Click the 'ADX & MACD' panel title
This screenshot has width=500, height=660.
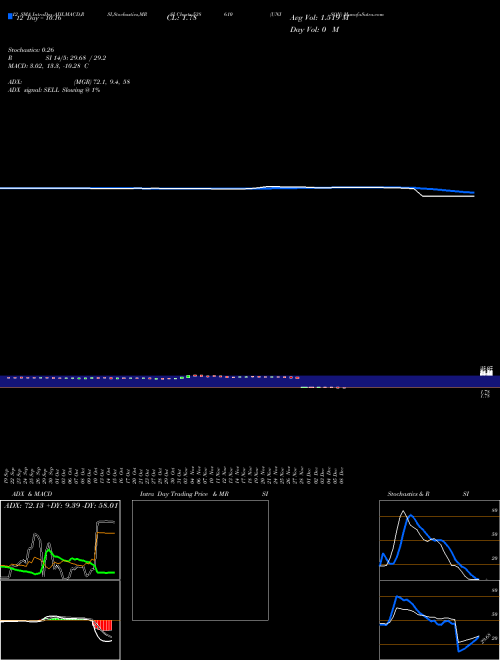point(32,494)
